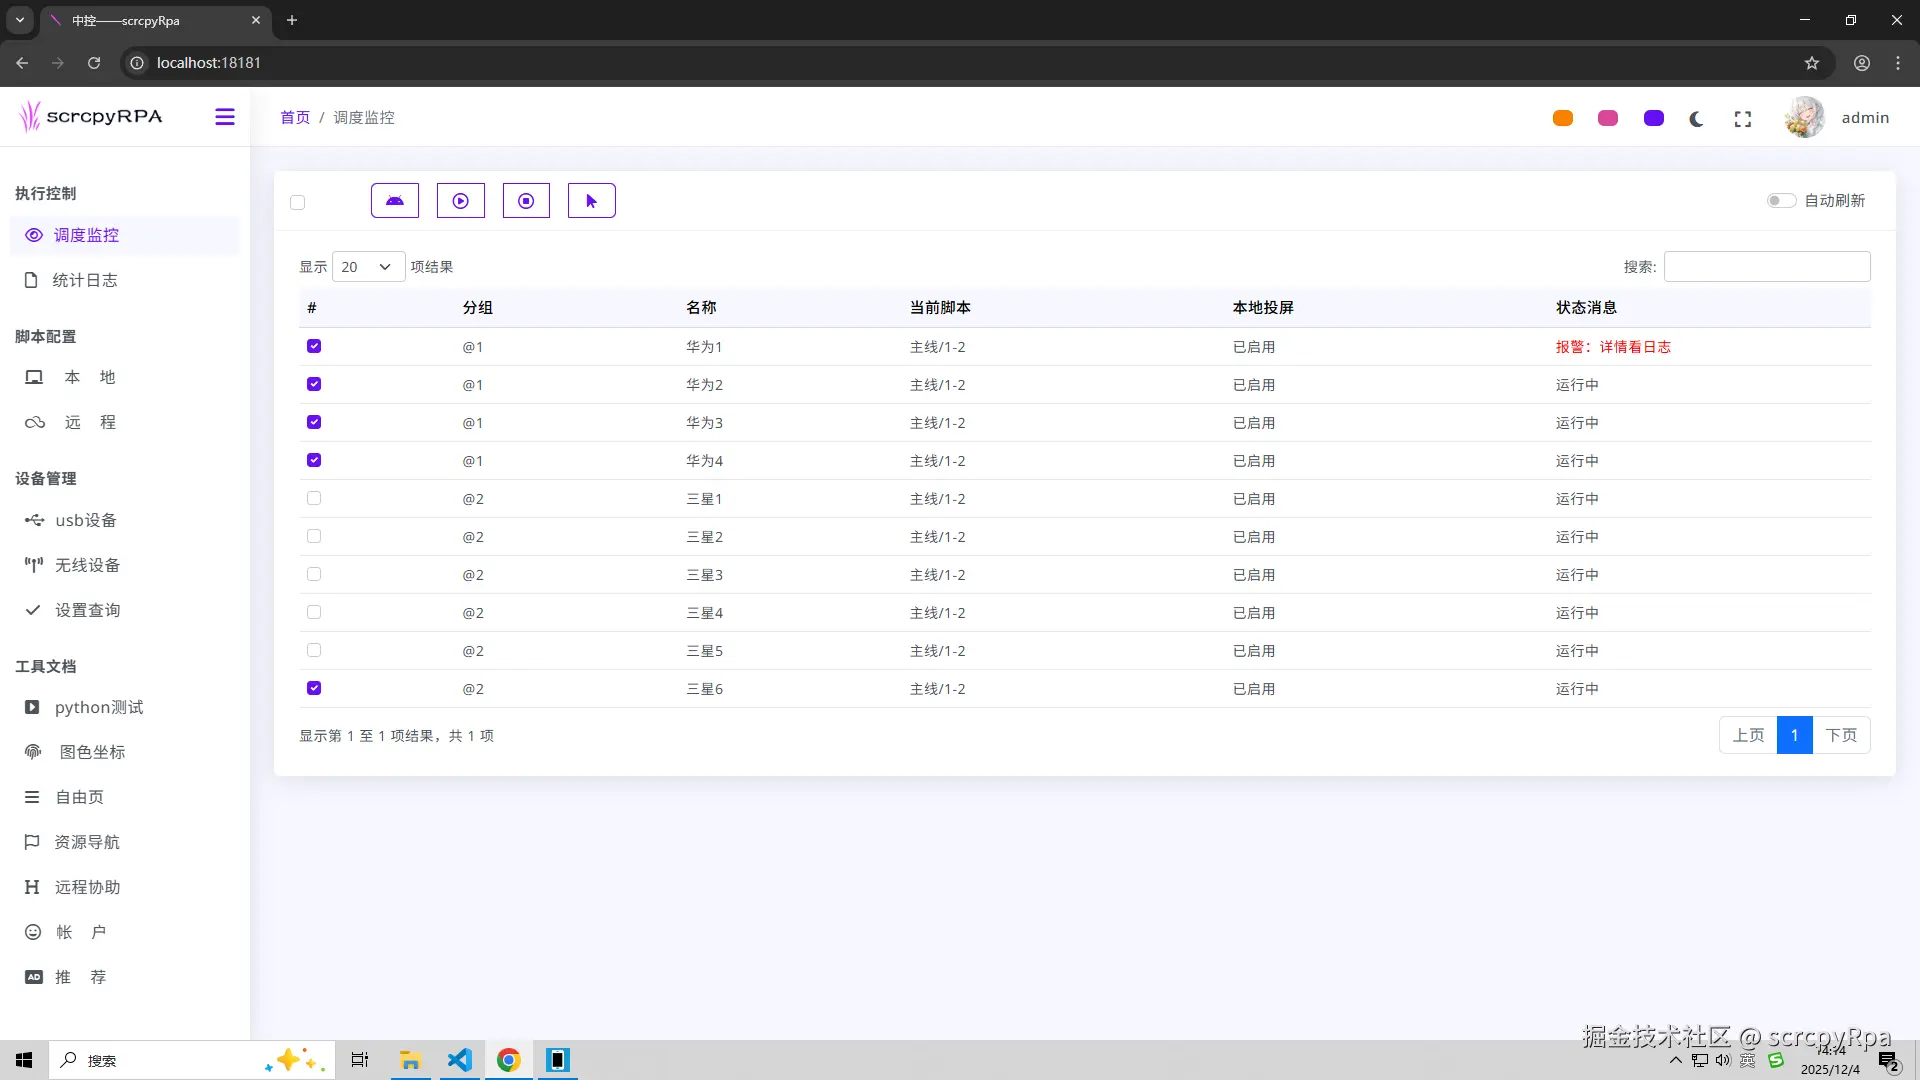The width and height of the screenshot is (1920, 1080).
Task: Collapse the sidebar with the hamburger icon
Action: pyautogui.click(x=225, y=117)
